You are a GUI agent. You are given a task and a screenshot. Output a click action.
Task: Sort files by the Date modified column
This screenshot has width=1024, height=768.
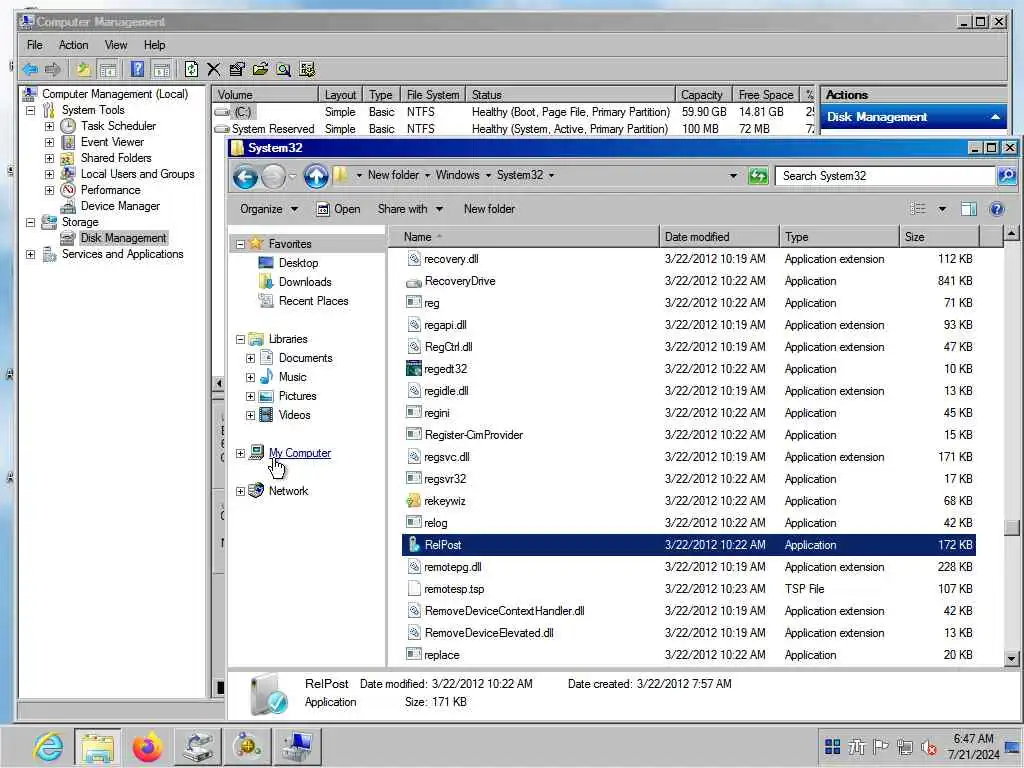[x=718, y=237]
